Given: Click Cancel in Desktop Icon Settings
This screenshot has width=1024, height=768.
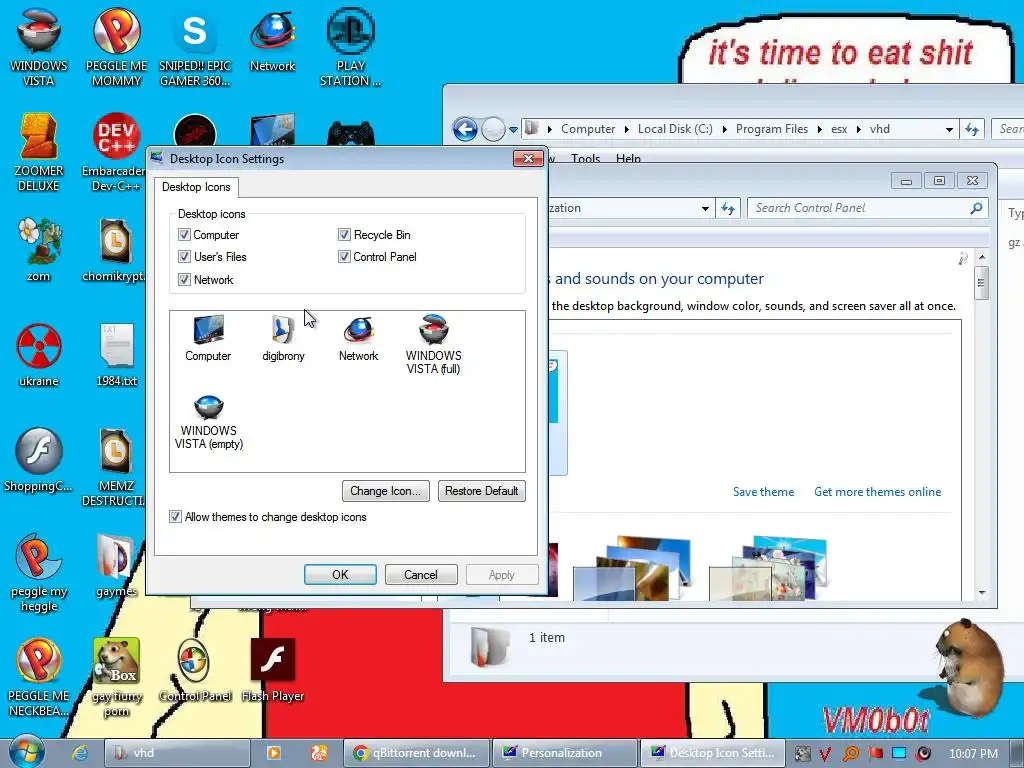Looking at the screenshot, I should coord(421,575).
